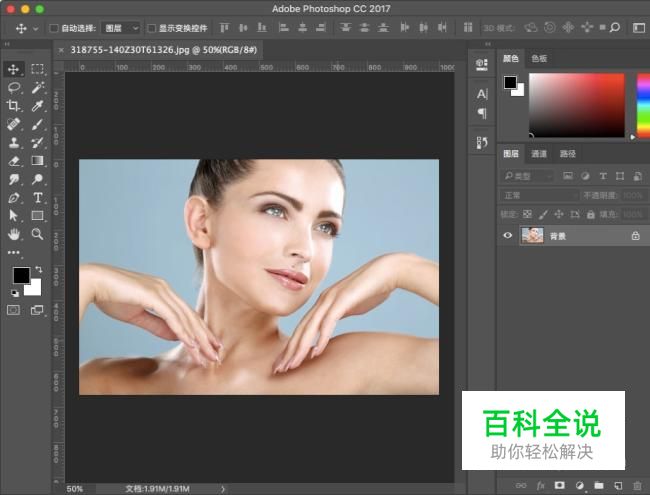The height and width of the screenshot is (495, 650).
Task: Switch to the 色板 tab
Action: (x=539, y=59)
